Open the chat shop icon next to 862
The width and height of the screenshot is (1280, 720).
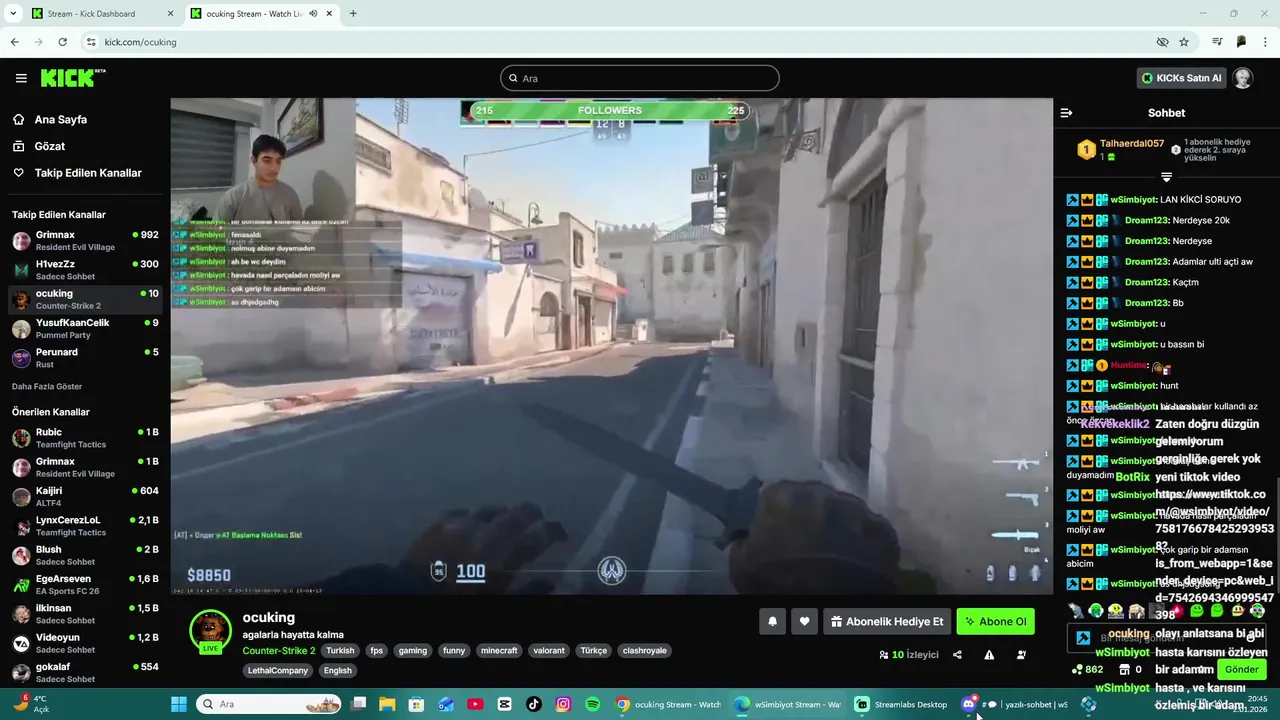pyautogui.click(x=1124, y=669)
